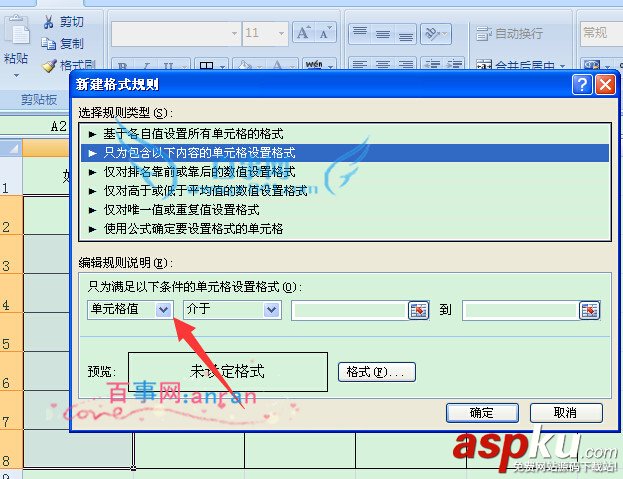Expand the paste options arrow below 粘贴
The width and height of the screenshot is (623, 479).
(x=16, y=75)
